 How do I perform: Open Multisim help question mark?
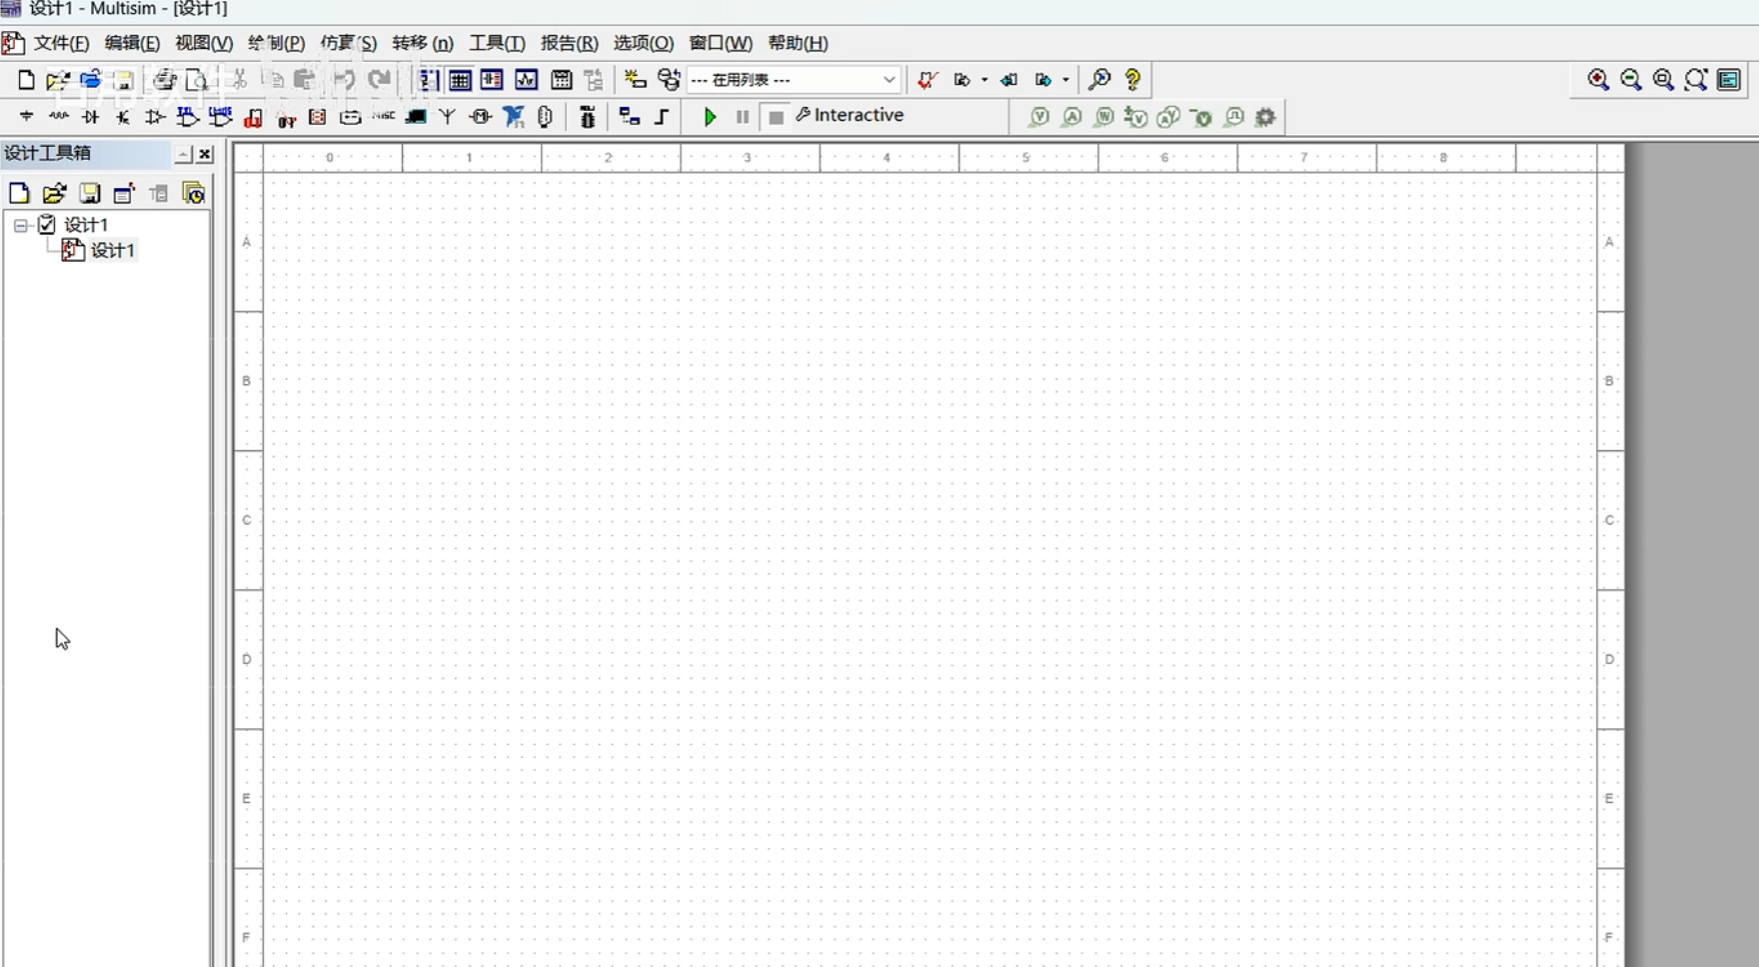1133,80
